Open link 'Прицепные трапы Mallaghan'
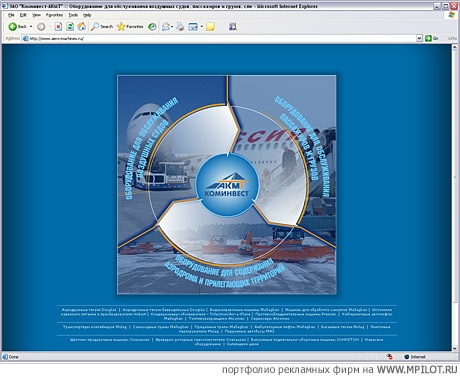Screen dimensions: 460x377 (221, 327)
